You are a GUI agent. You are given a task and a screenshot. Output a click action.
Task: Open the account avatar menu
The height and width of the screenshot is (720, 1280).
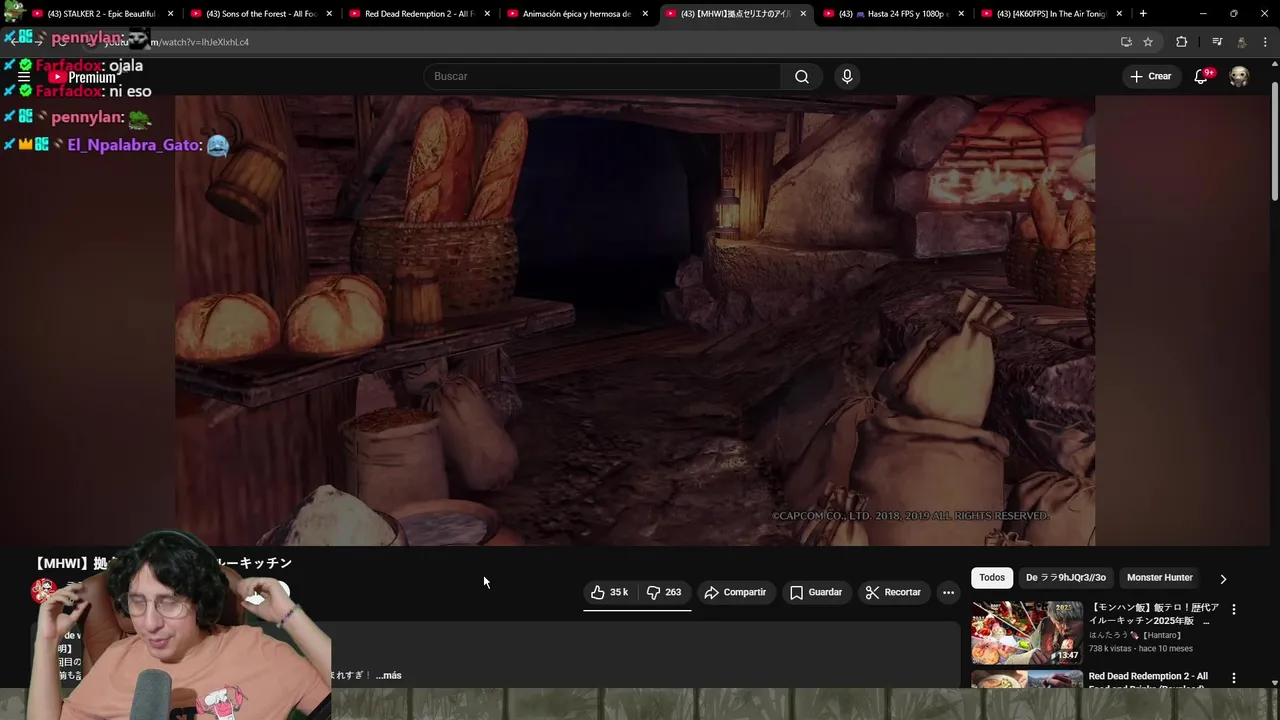[1239, 77]
